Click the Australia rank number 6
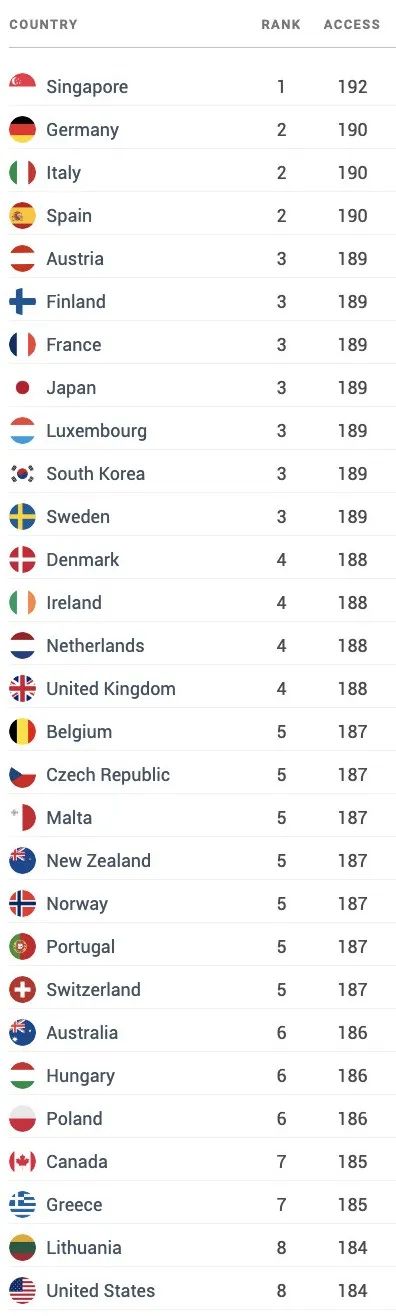 pos(281,1033)
